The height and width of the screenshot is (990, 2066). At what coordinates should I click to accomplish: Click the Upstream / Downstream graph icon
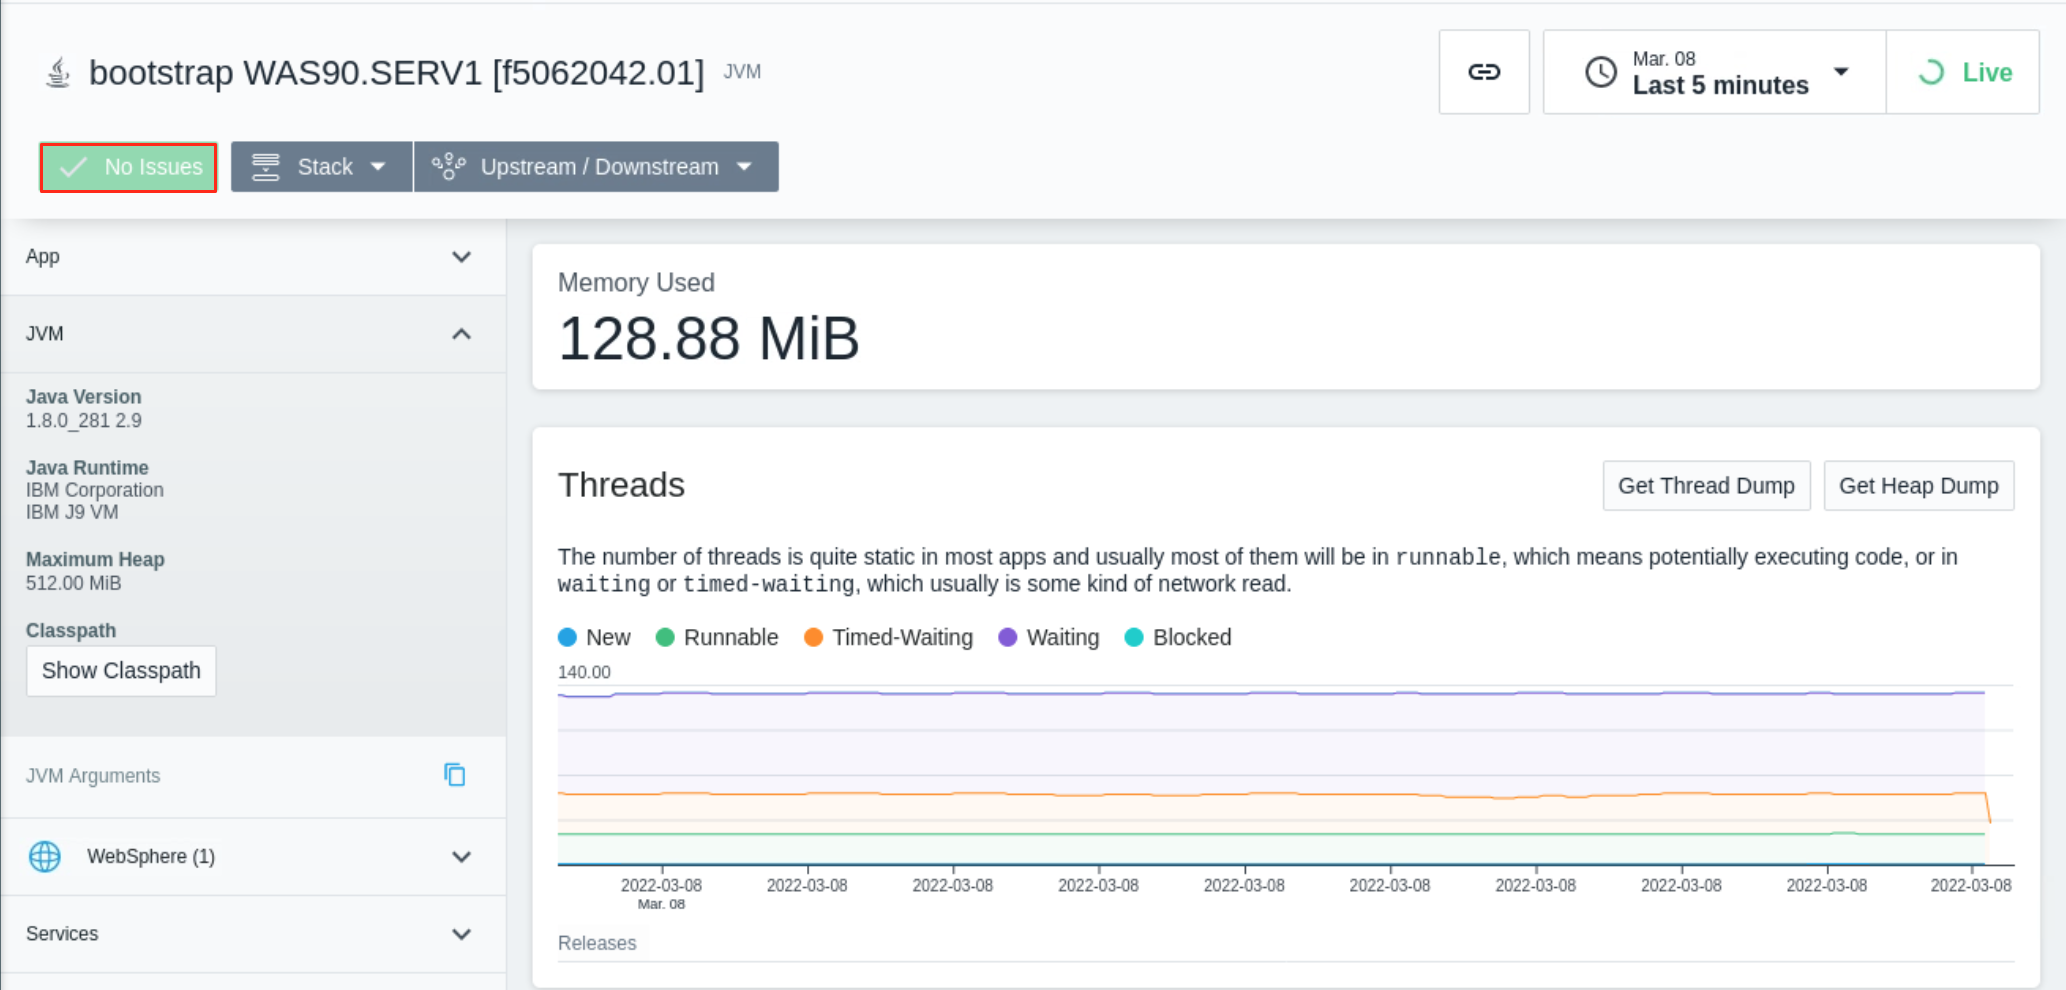(449, 167)
